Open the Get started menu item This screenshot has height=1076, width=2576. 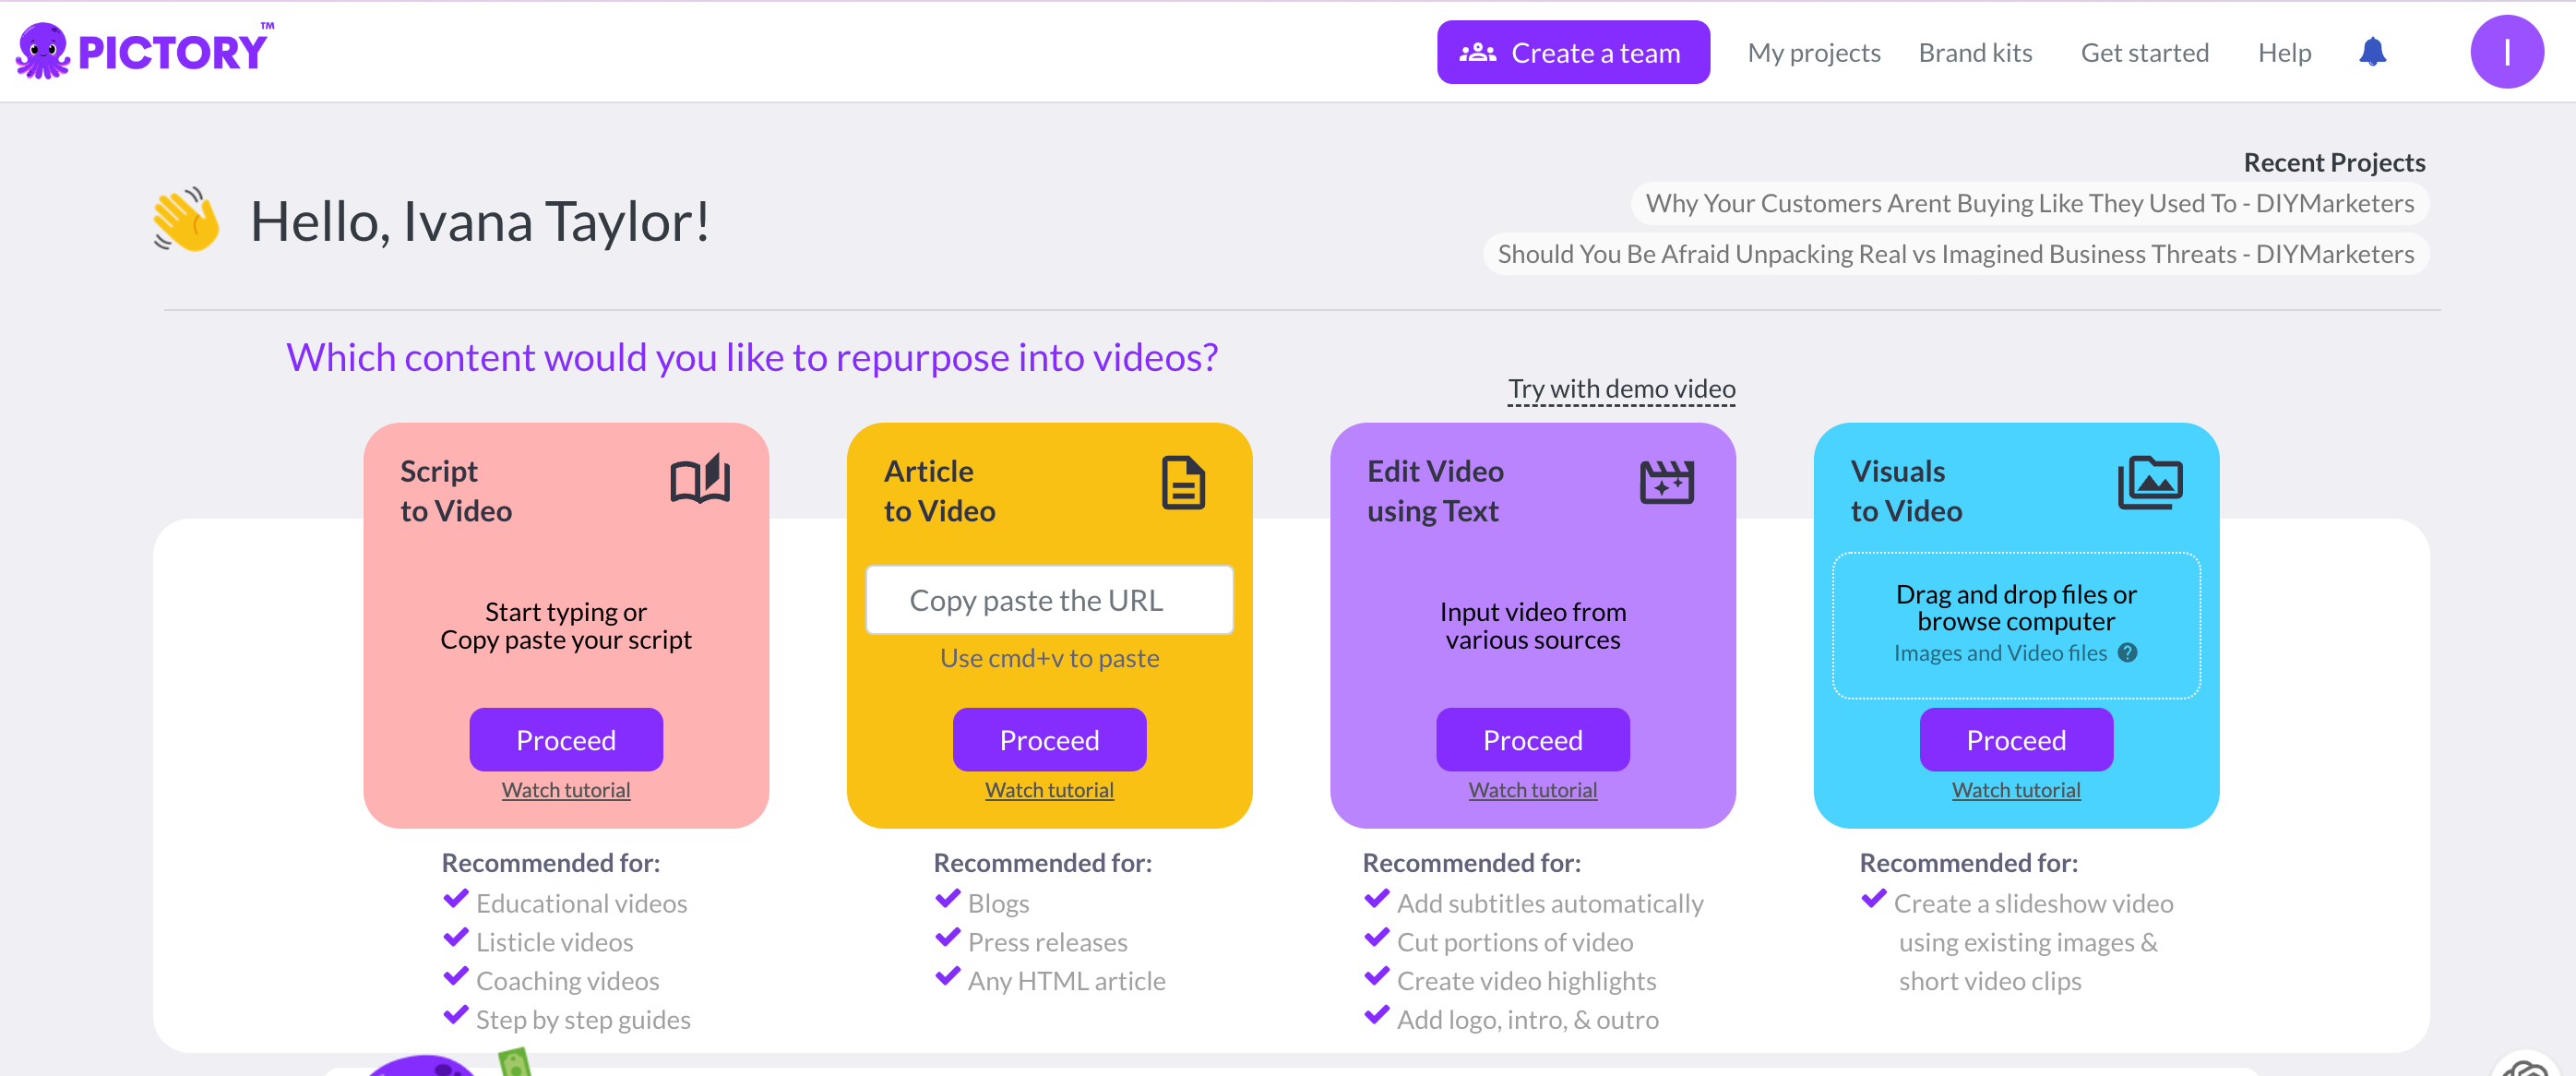tap(2144, 53)
